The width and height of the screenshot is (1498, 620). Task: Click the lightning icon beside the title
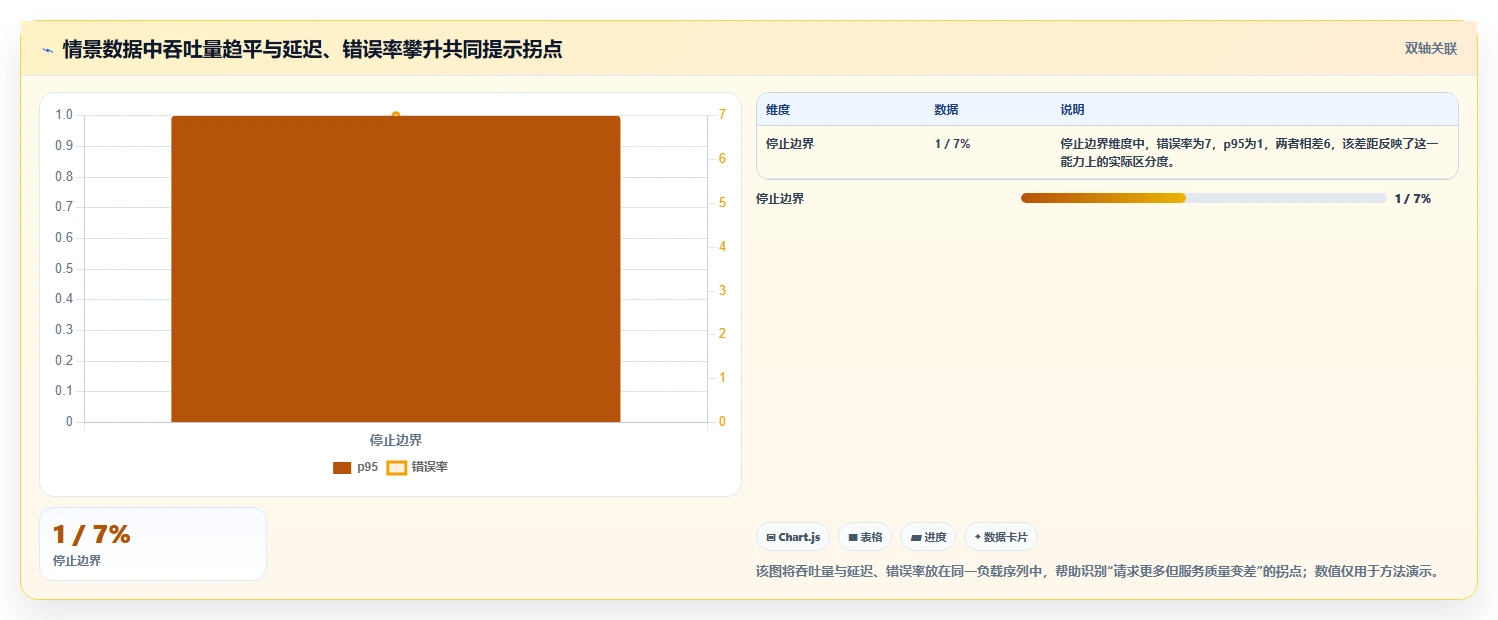coord(47,50)
